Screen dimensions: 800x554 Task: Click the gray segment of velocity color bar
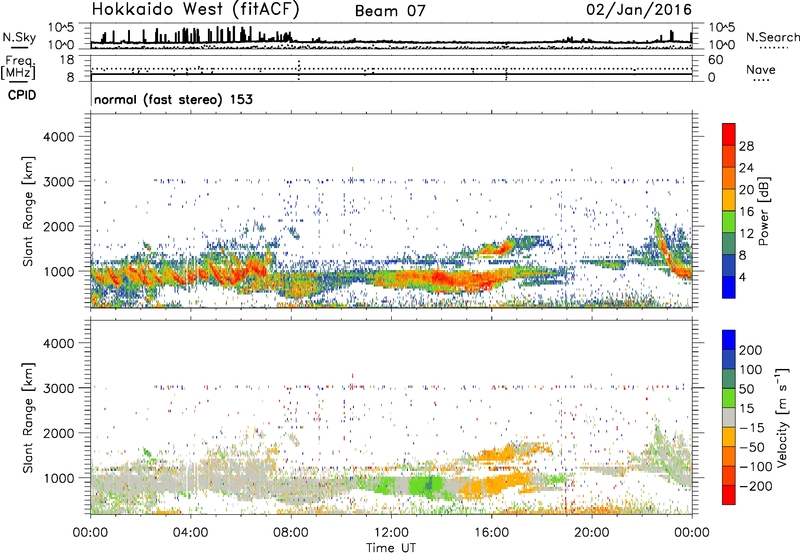coord(729,417)
